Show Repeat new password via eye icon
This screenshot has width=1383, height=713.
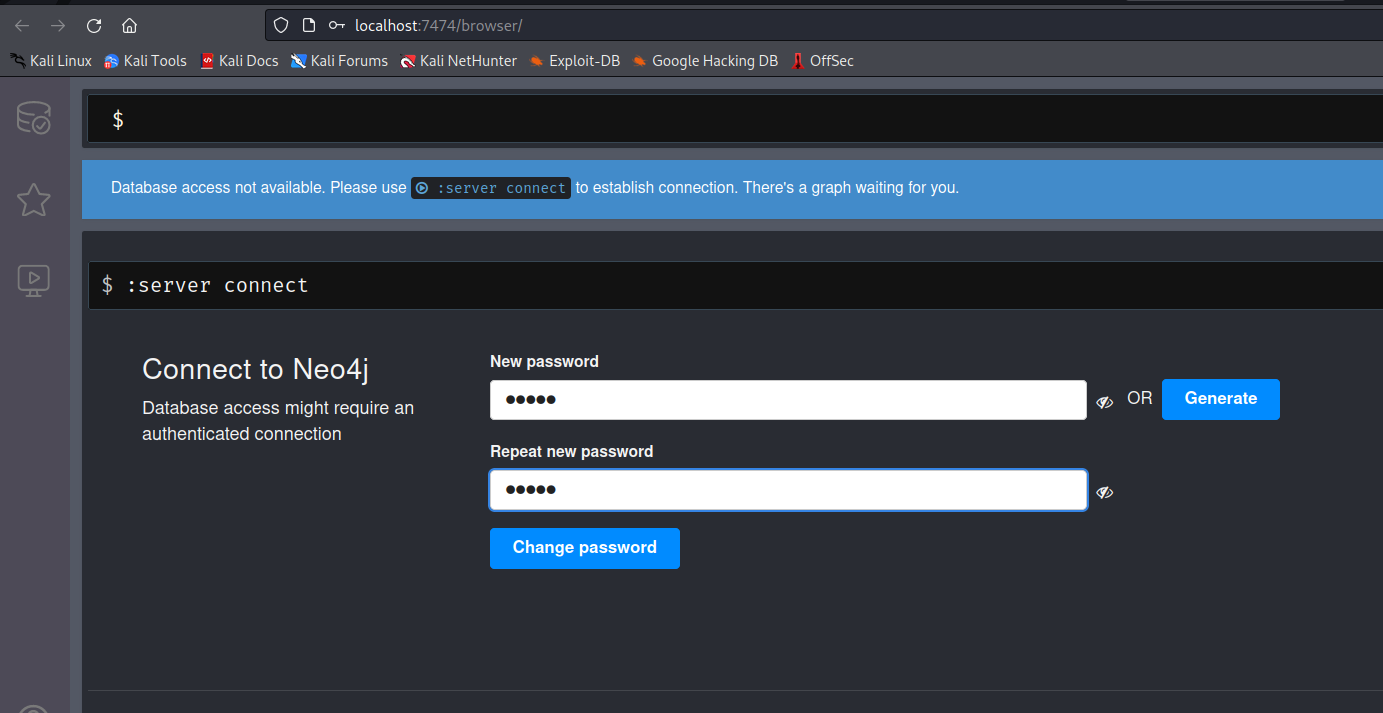coord(1104,492)
